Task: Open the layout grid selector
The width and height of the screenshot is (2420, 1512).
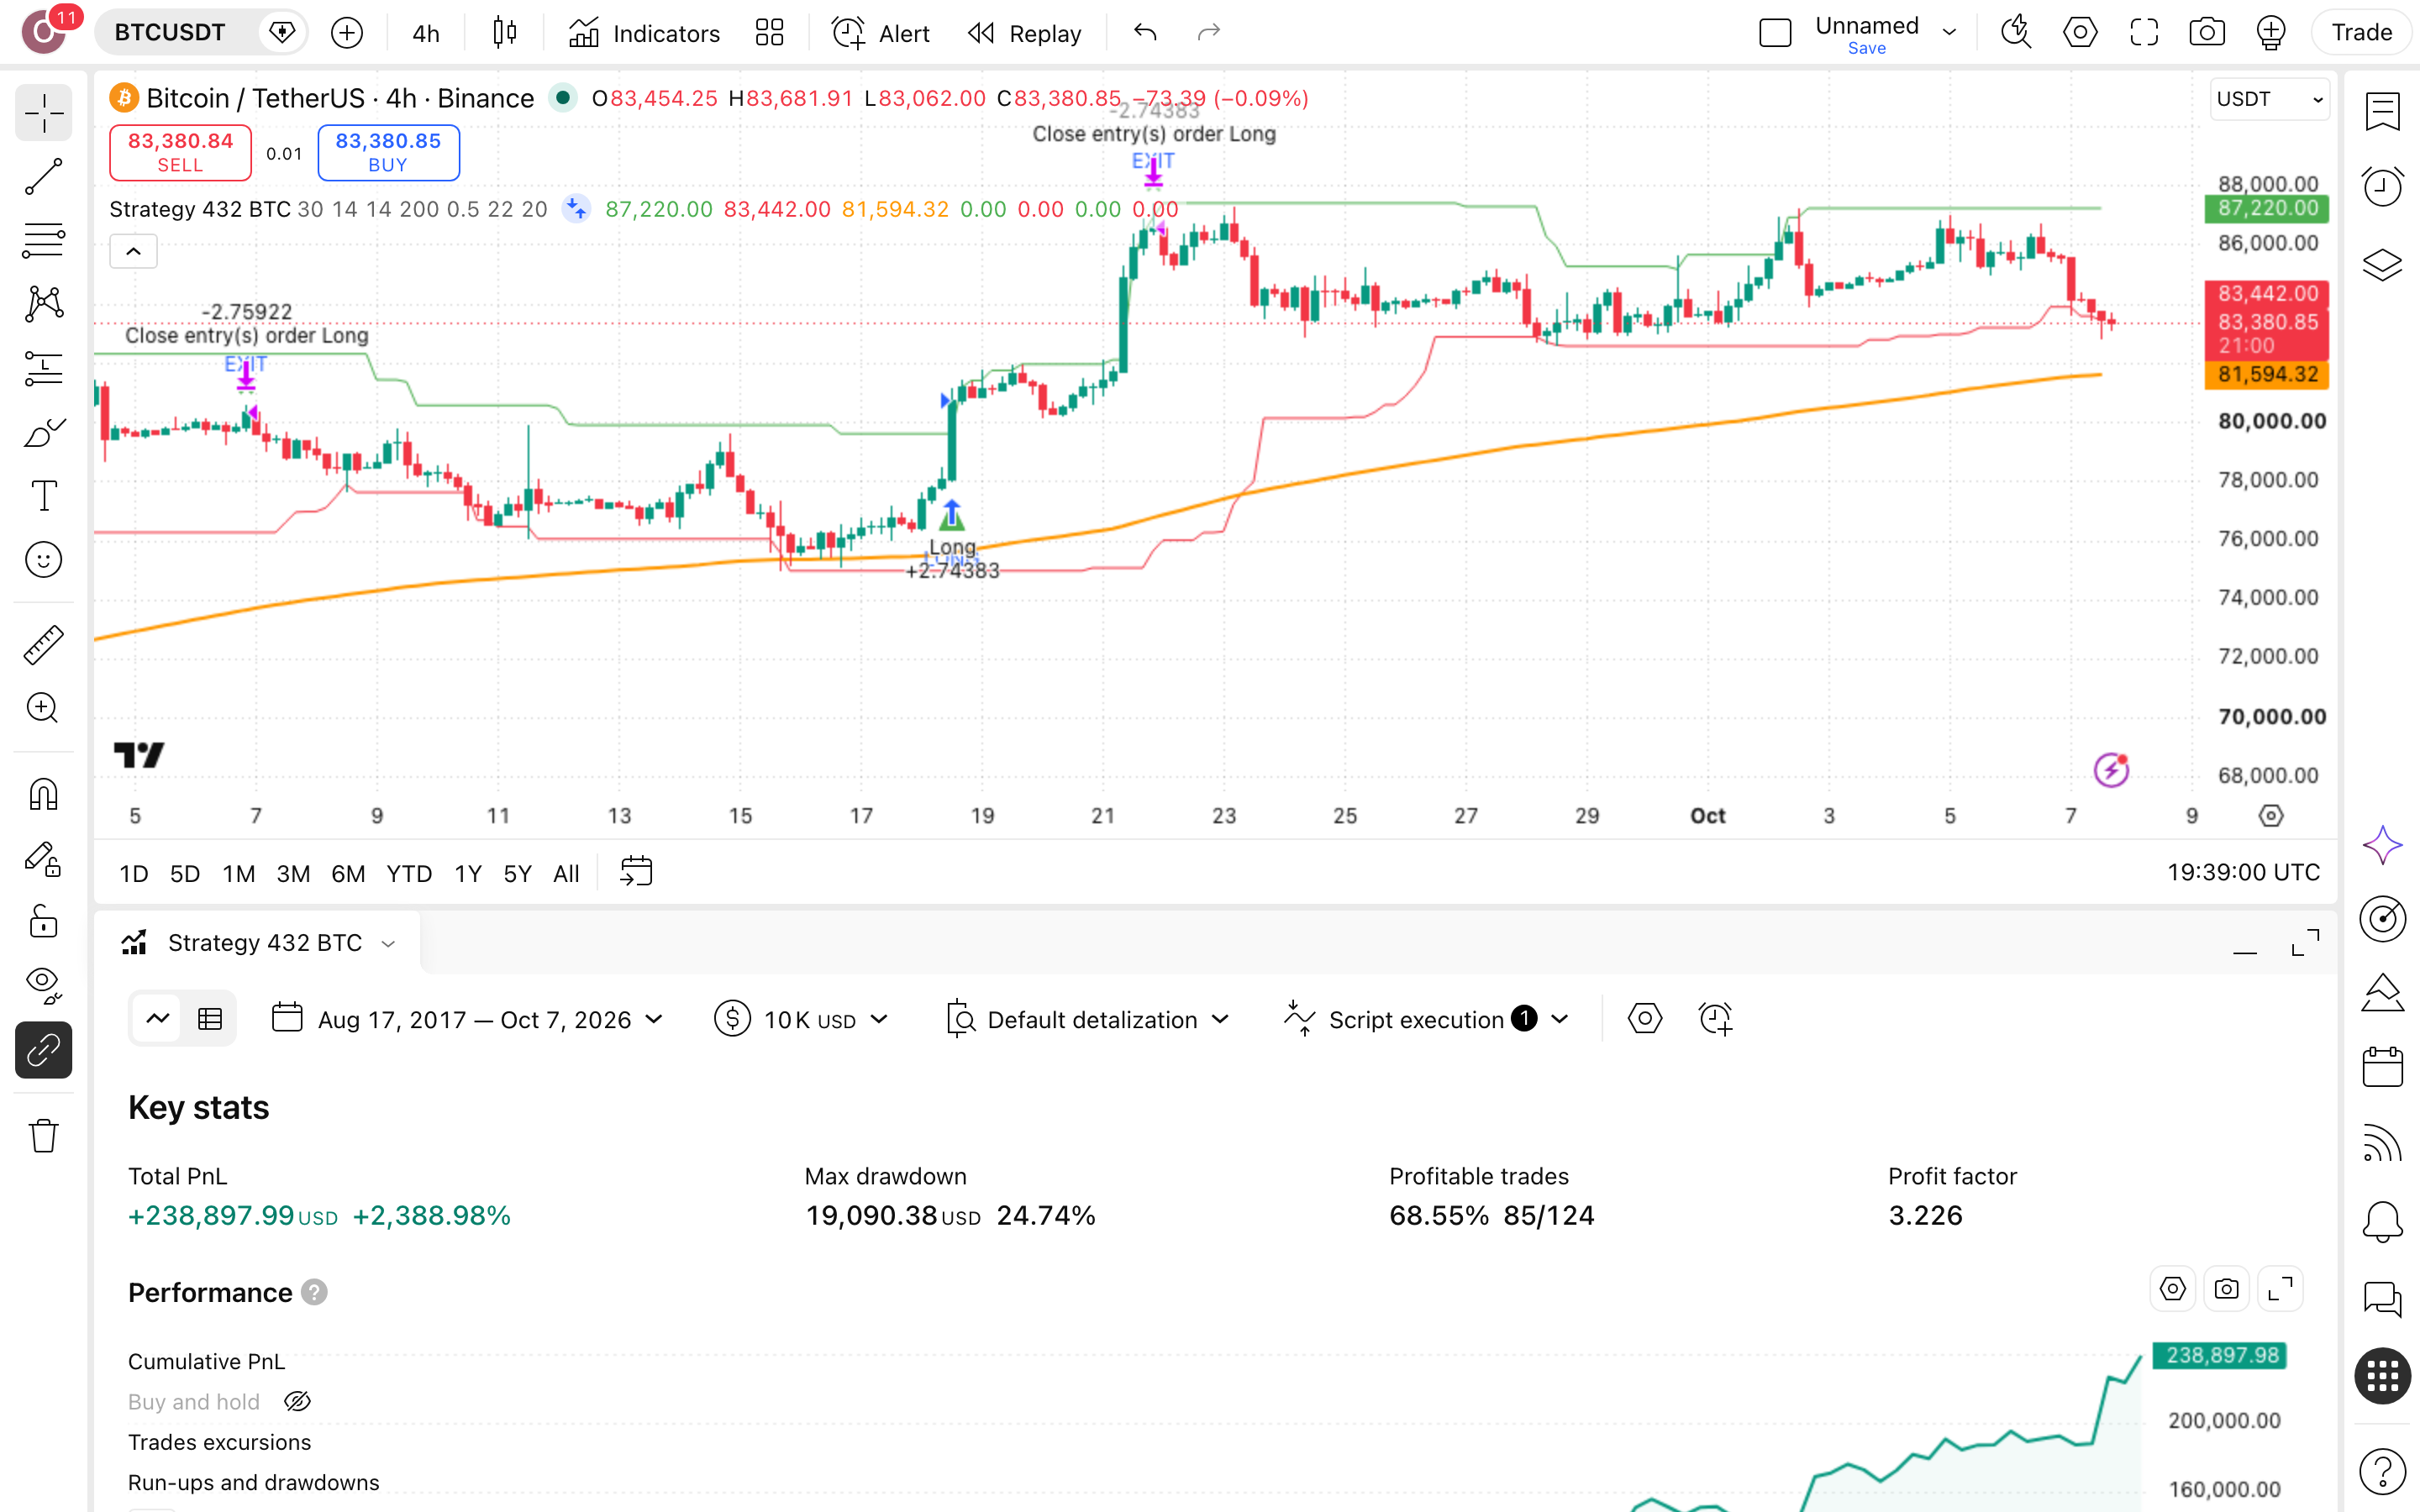Action: coord(769,33)
